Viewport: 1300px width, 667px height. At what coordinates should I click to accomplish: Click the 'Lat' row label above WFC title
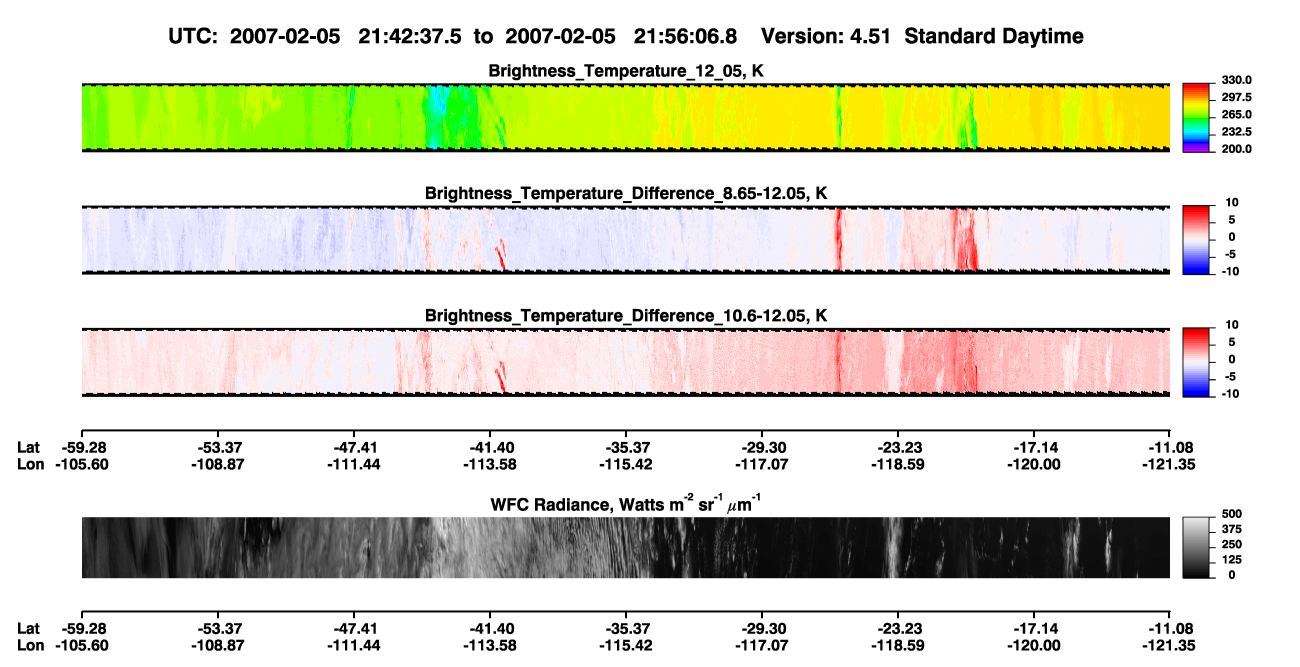click(x=29, y=447)
